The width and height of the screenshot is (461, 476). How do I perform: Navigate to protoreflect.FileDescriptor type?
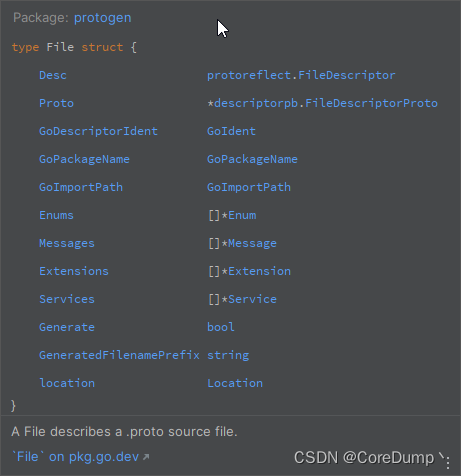[301, 75]
